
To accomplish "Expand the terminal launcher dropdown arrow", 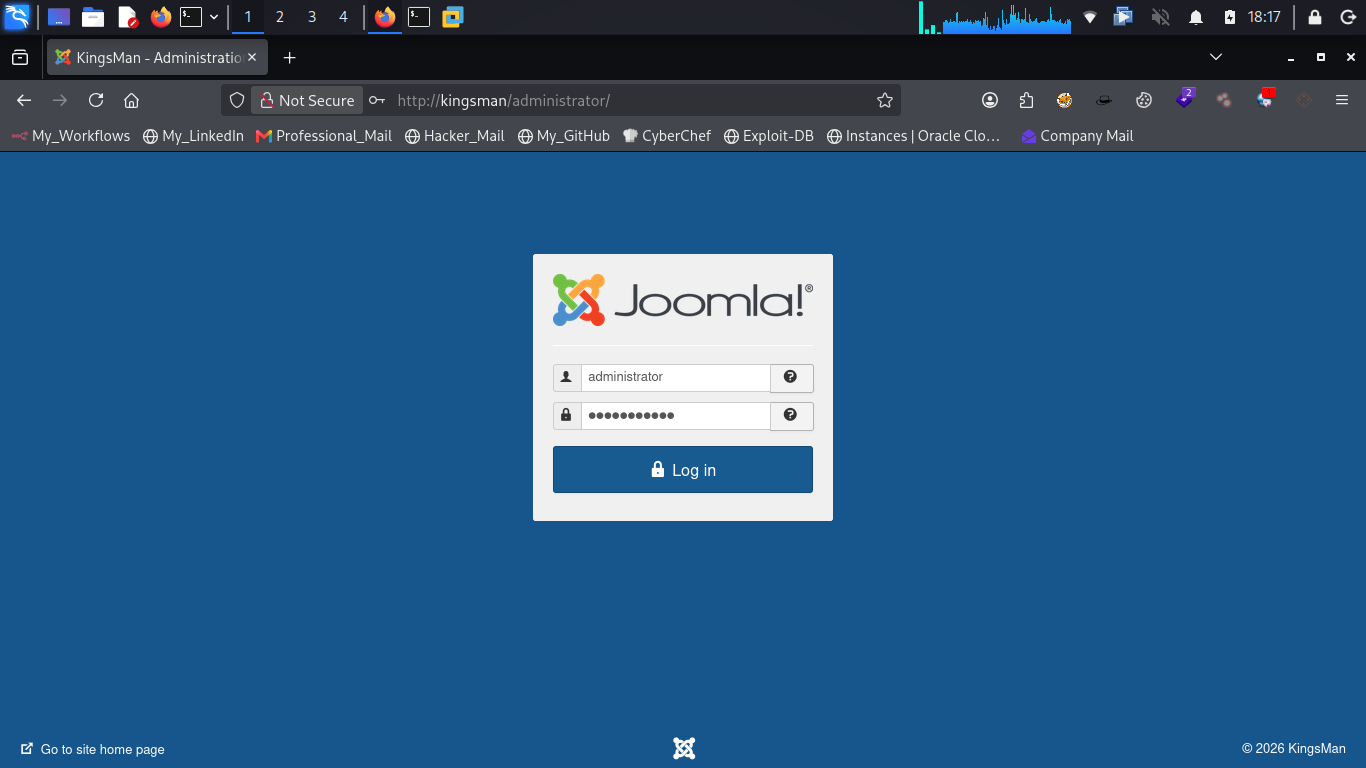I will [214, 17].
